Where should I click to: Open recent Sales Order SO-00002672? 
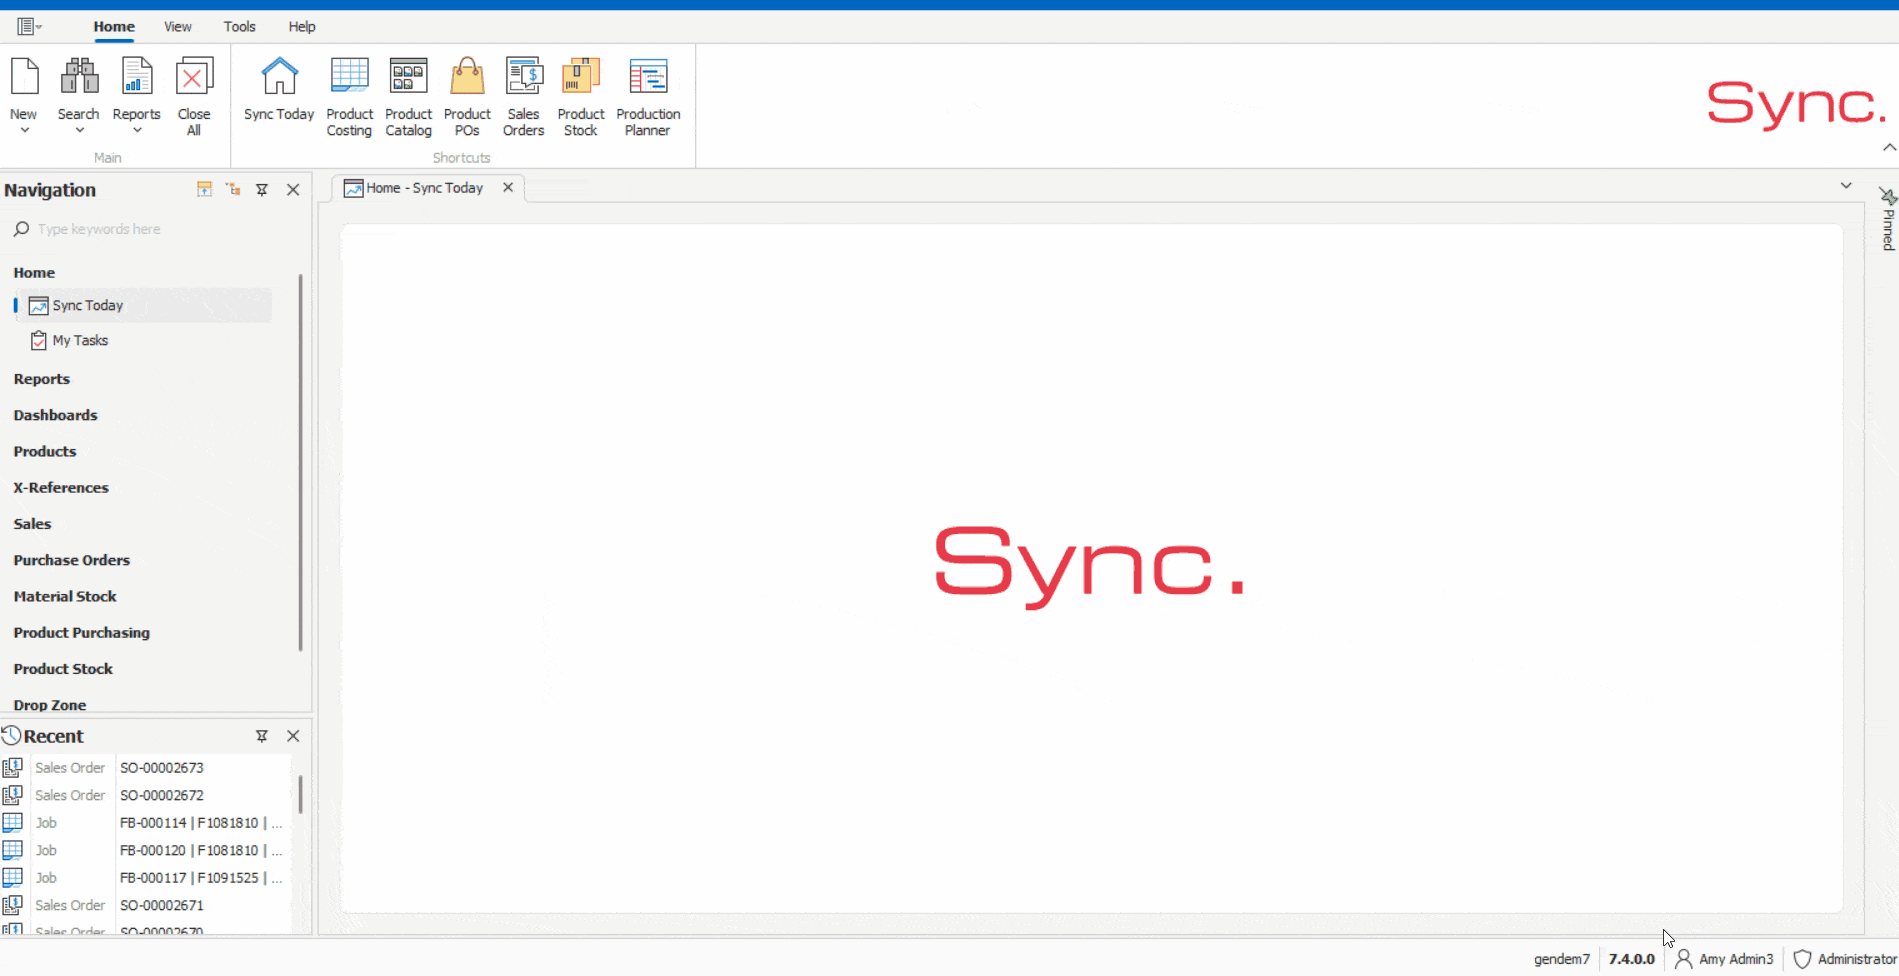tap(146, 796)
